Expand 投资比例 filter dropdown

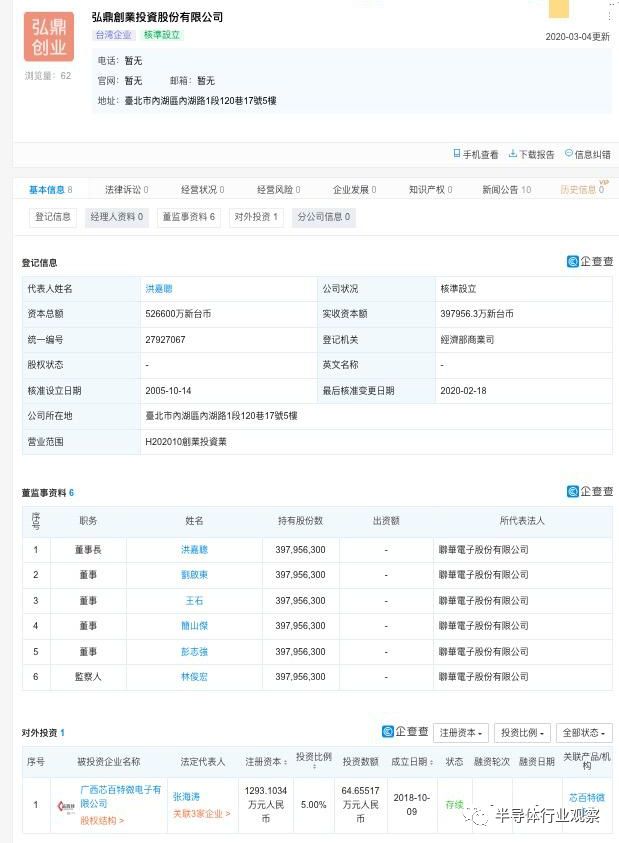pyautogui.click(x=522, y=733)
